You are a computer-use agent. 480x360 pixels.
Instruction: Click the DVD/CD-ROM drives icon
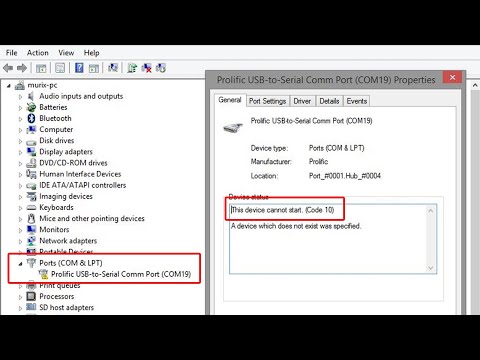(x=31, y=163)
